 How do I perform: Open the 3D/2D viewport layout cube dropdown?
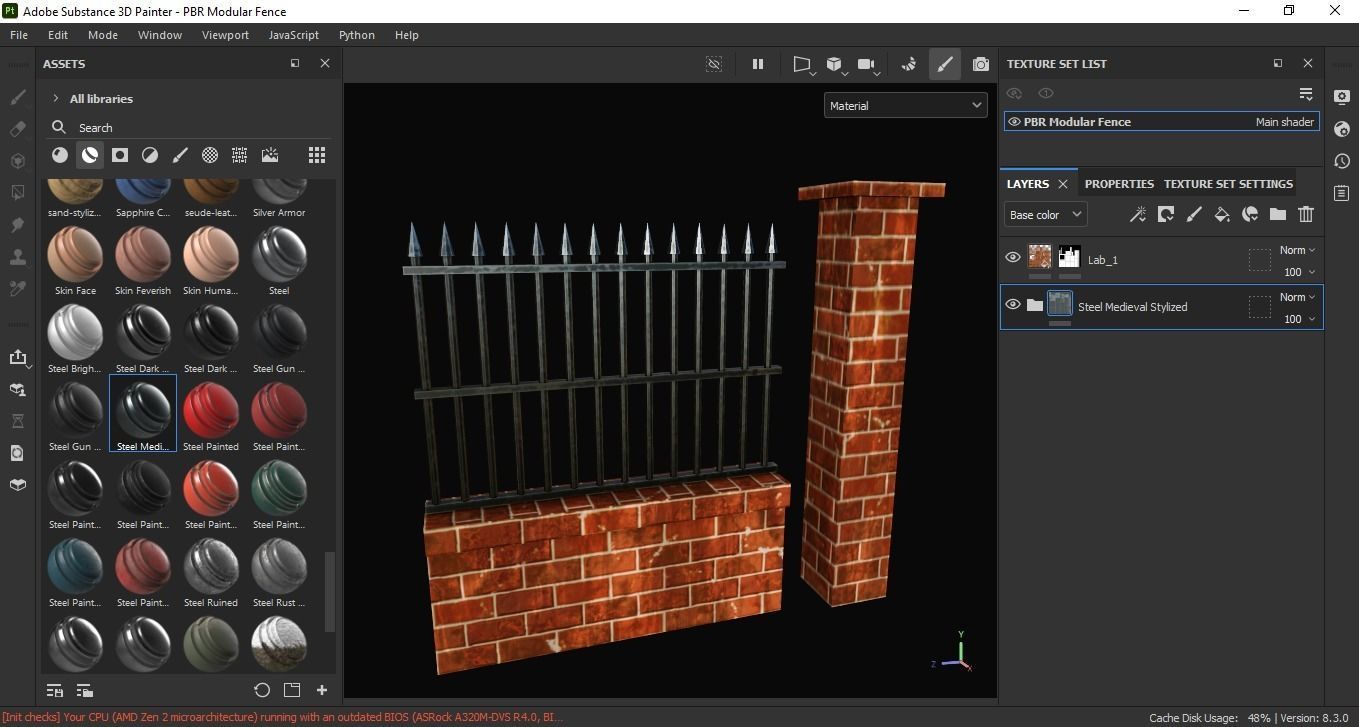(835, 65)
